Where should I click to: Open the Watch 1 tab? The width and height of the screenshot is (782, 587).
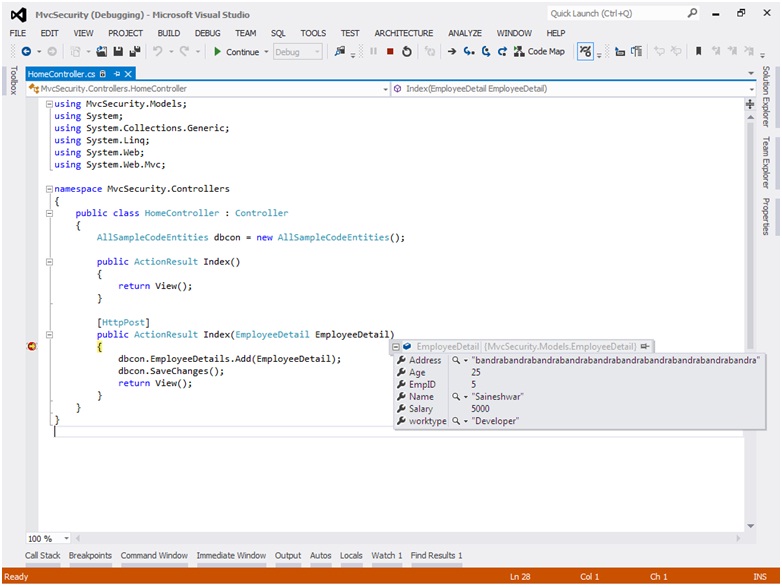click(387, 556)
